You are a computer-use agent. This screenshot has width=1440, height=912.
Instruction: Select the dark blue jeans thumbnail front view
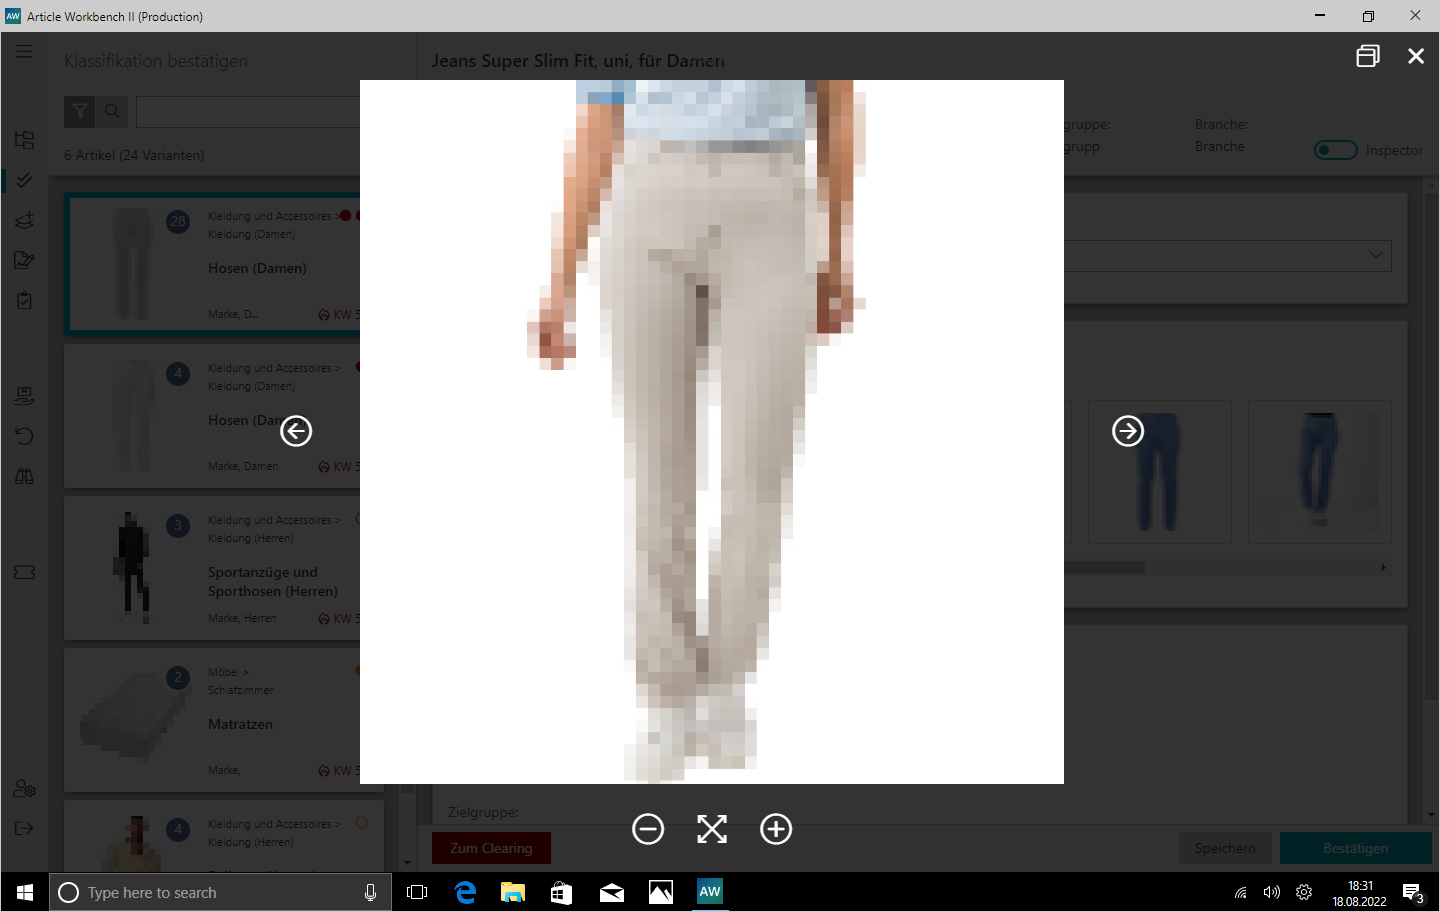[1160, 472]
